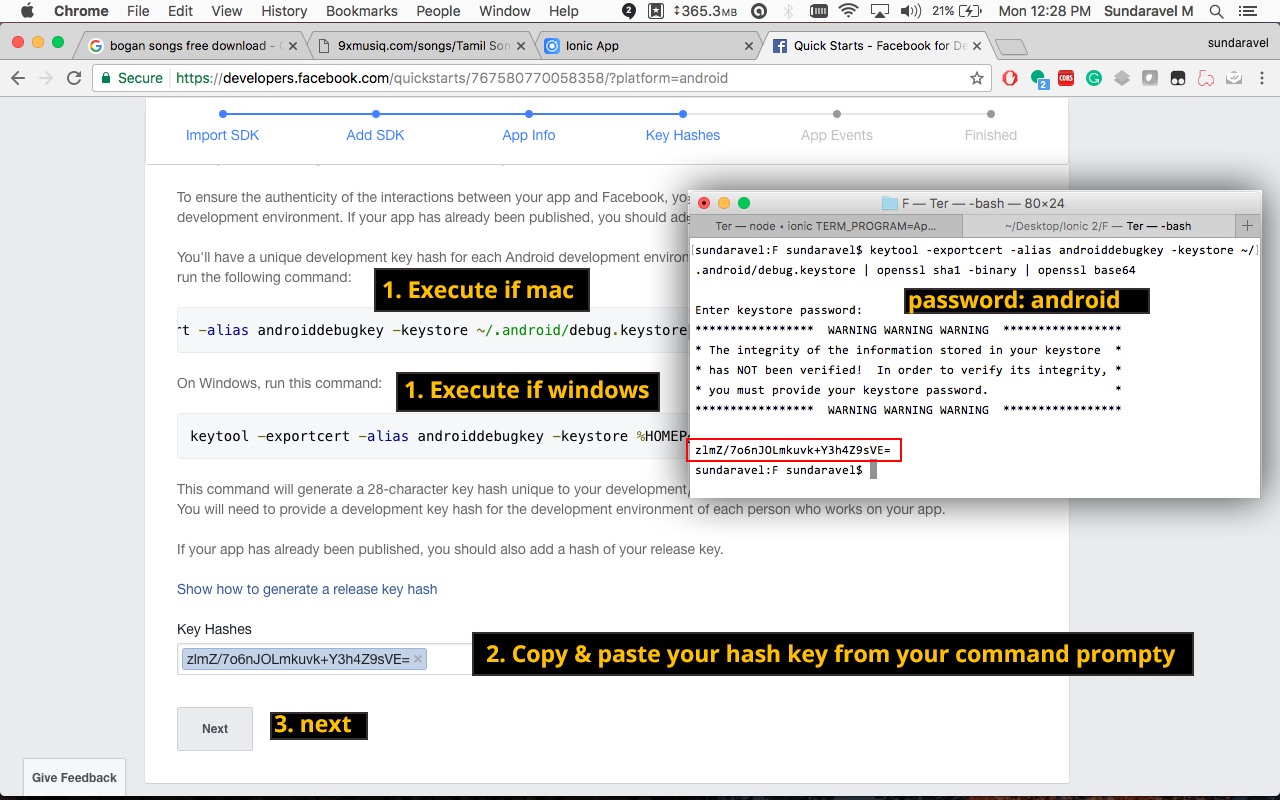Click Show how to generate release key hash
The height and width of the screenshot is (800, 1280).
point(307,589)
